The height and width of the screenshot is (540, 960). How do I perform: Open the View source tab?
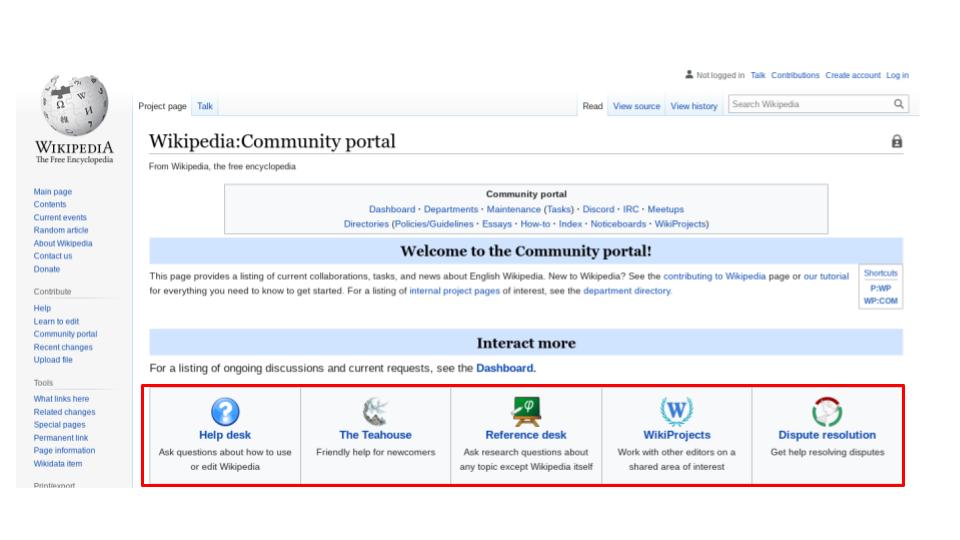(x=636, y=106)
